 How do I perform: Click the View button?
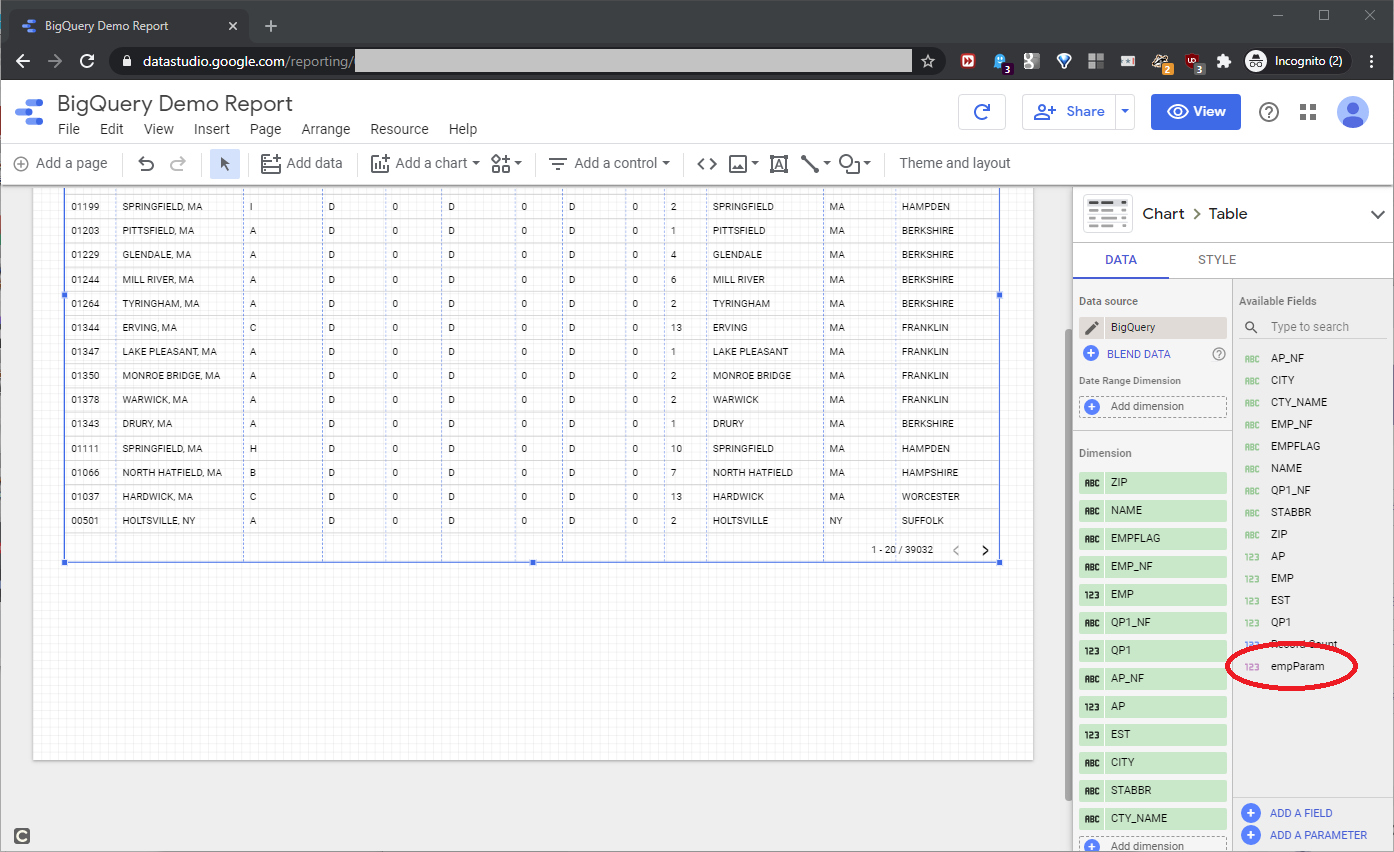(1196, 112)
